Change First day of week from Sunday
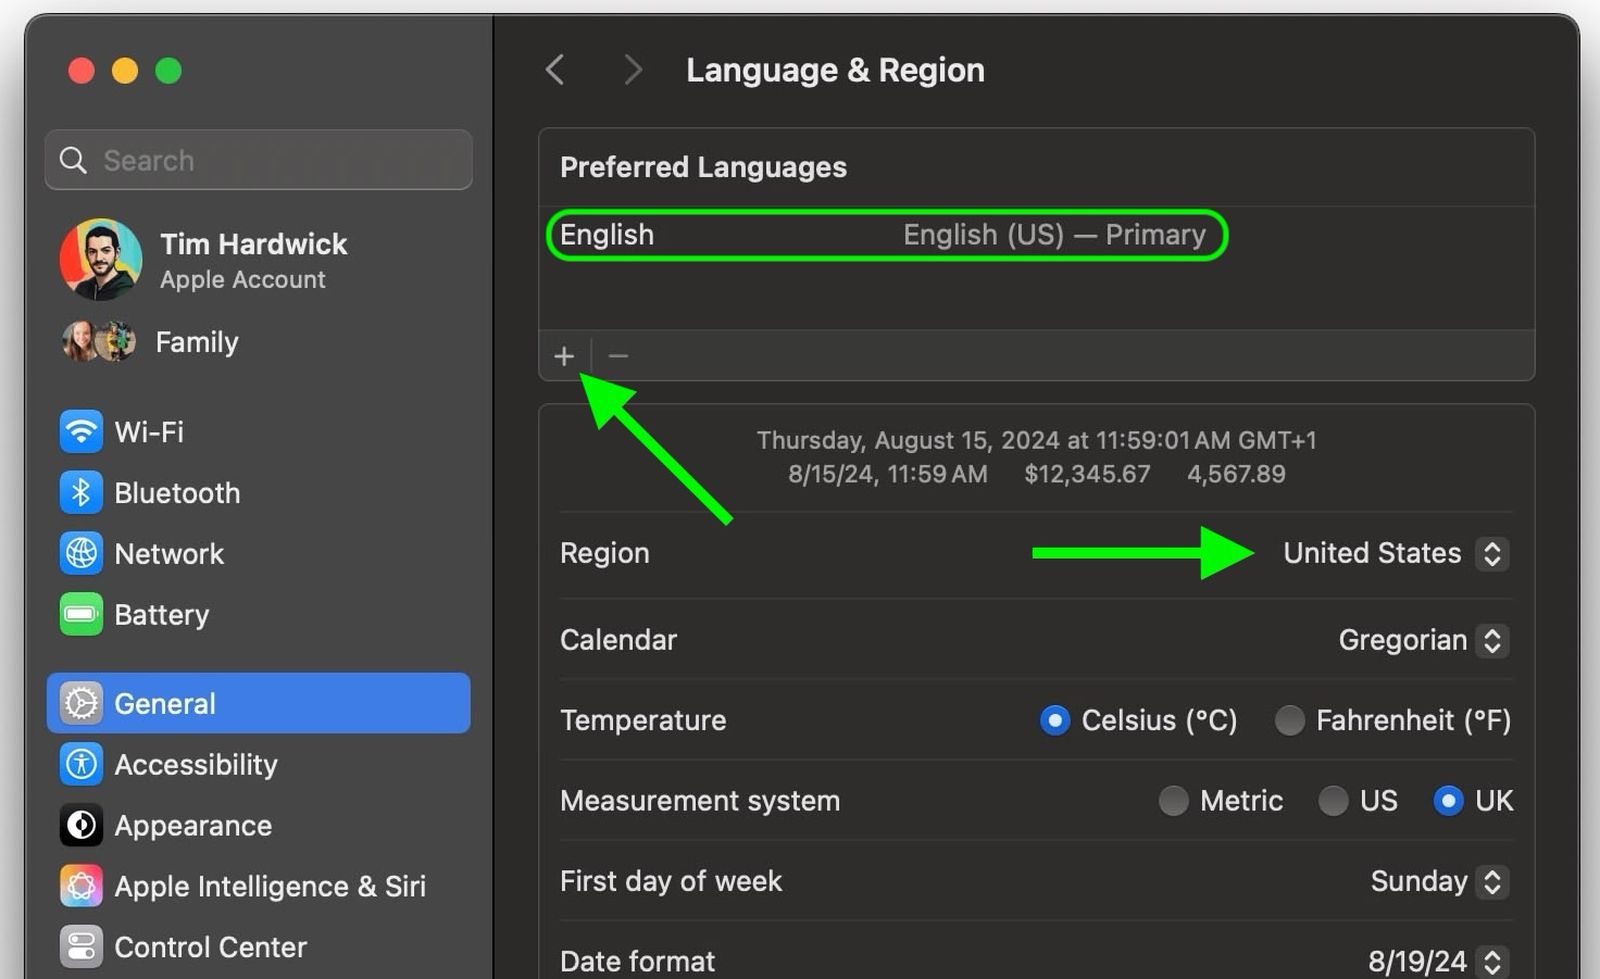This screenshot has height=979, width=1600. pyautogui.click(x=1491, y=881)
